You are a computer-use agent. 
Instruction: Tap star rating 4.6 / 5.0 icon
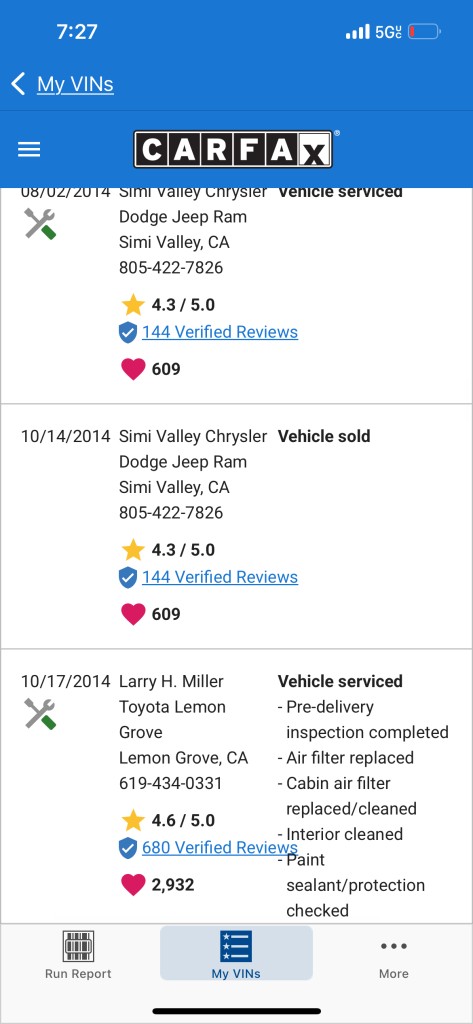point(133,820)
